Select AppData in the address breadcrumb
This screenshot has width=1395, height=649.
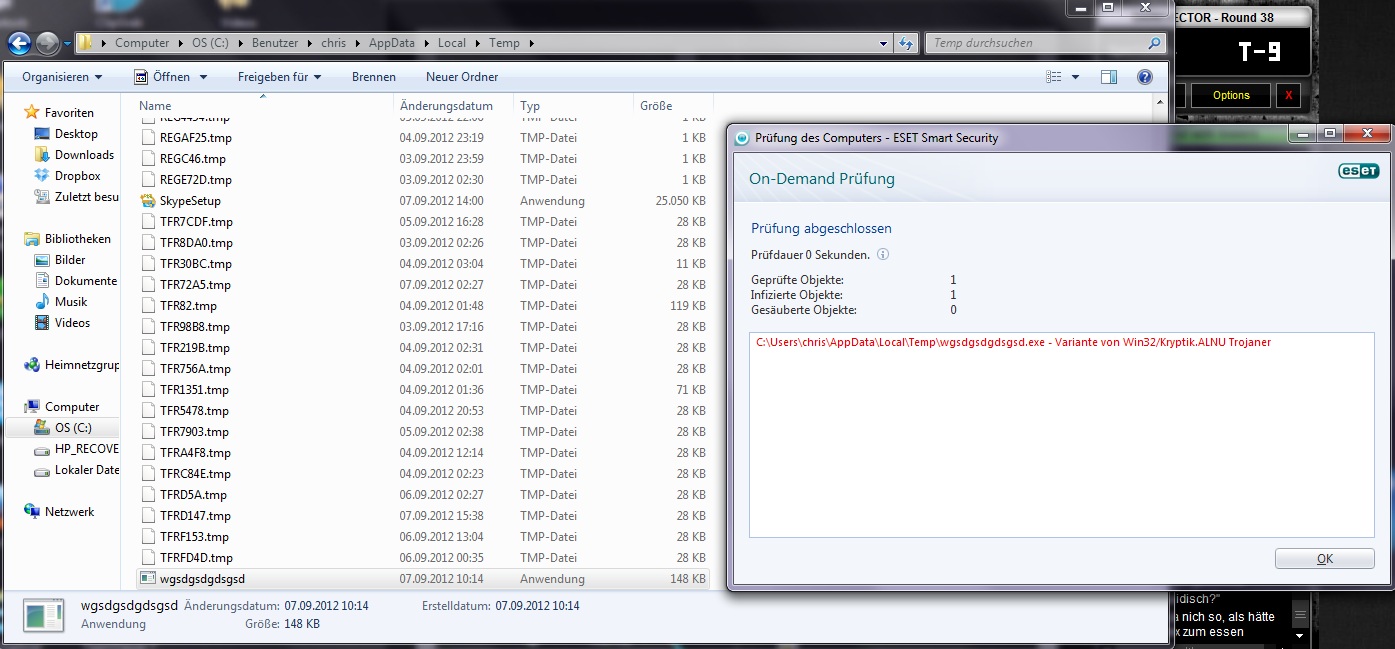(x=390, y=43)
